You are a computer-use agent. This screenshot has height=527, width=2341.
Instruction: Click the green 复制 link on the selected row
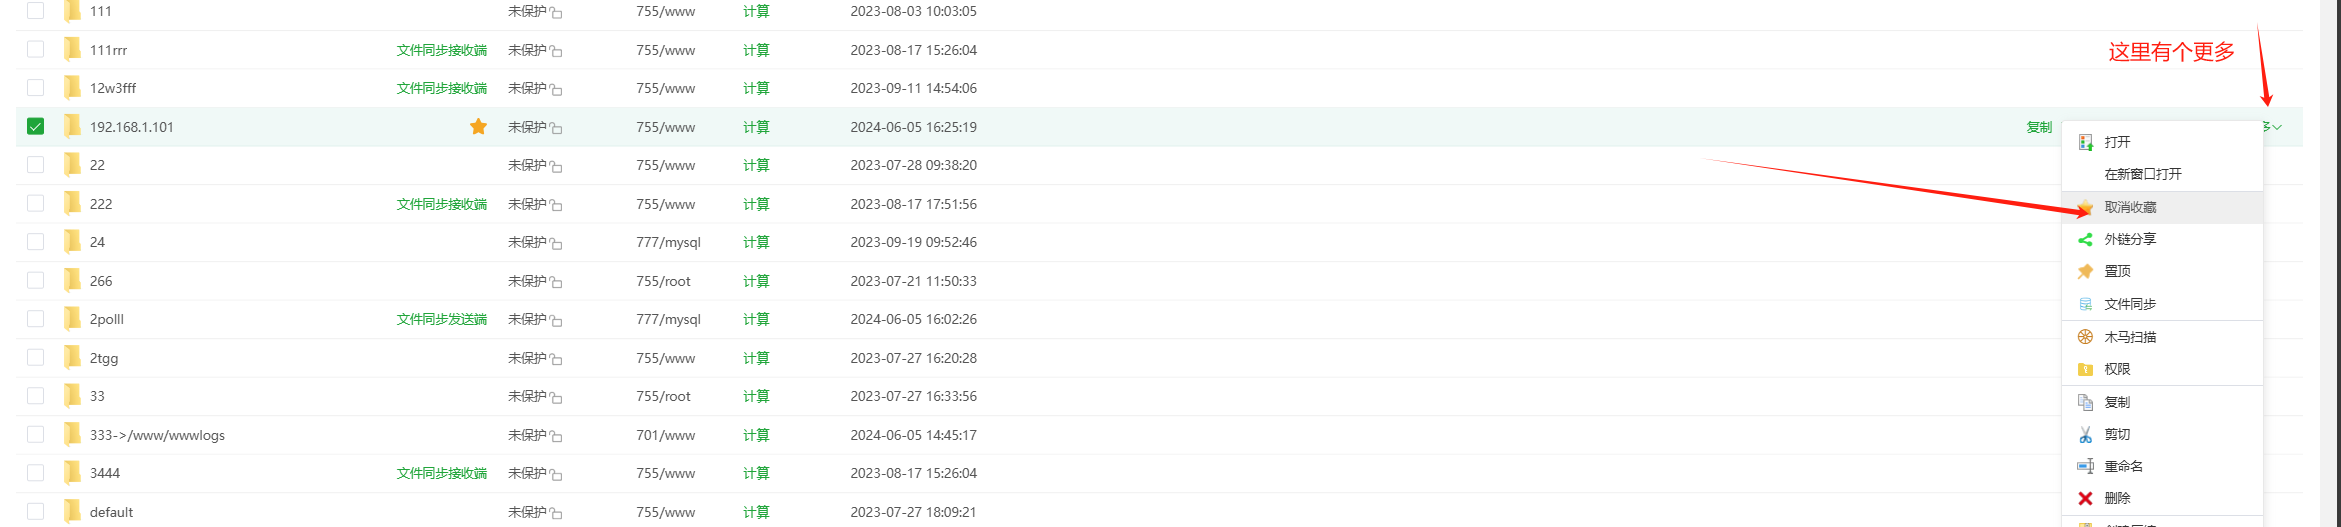(2039, 127)
